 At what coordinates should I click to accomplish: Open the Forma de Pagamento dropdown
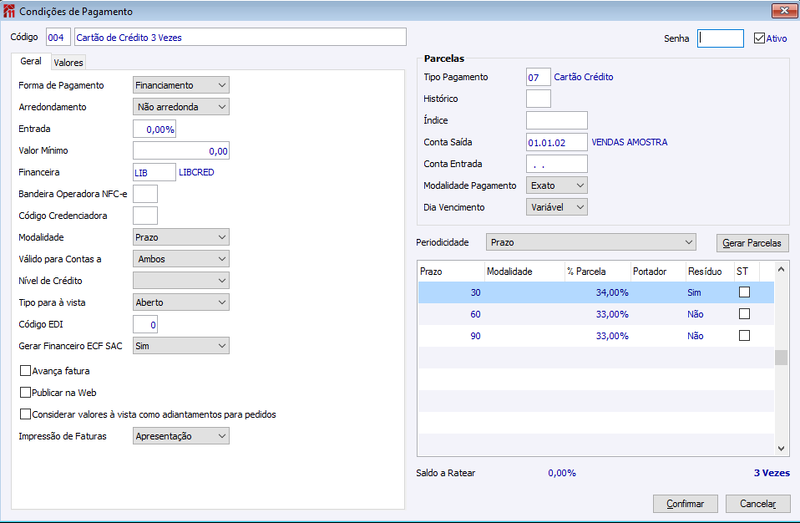coord(181,85)
